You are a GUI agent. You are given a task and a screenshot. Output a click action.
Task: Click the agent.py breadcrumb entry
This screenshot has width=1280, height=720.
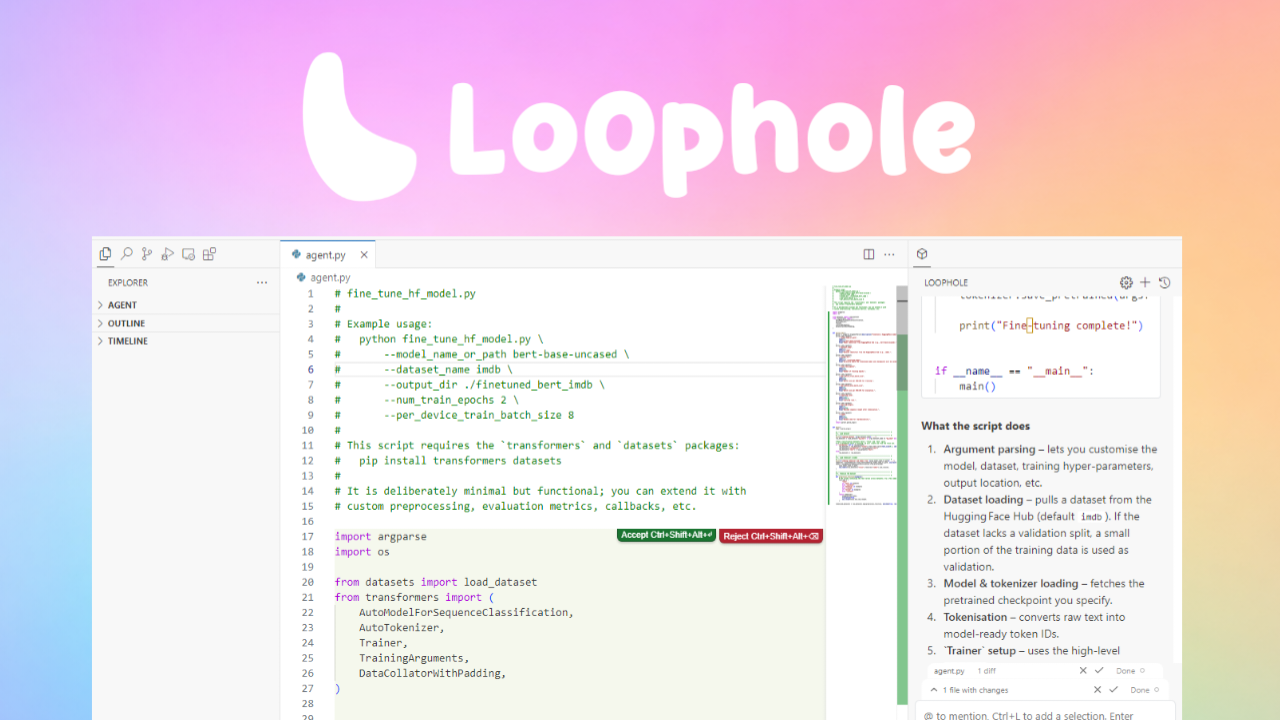324,277
